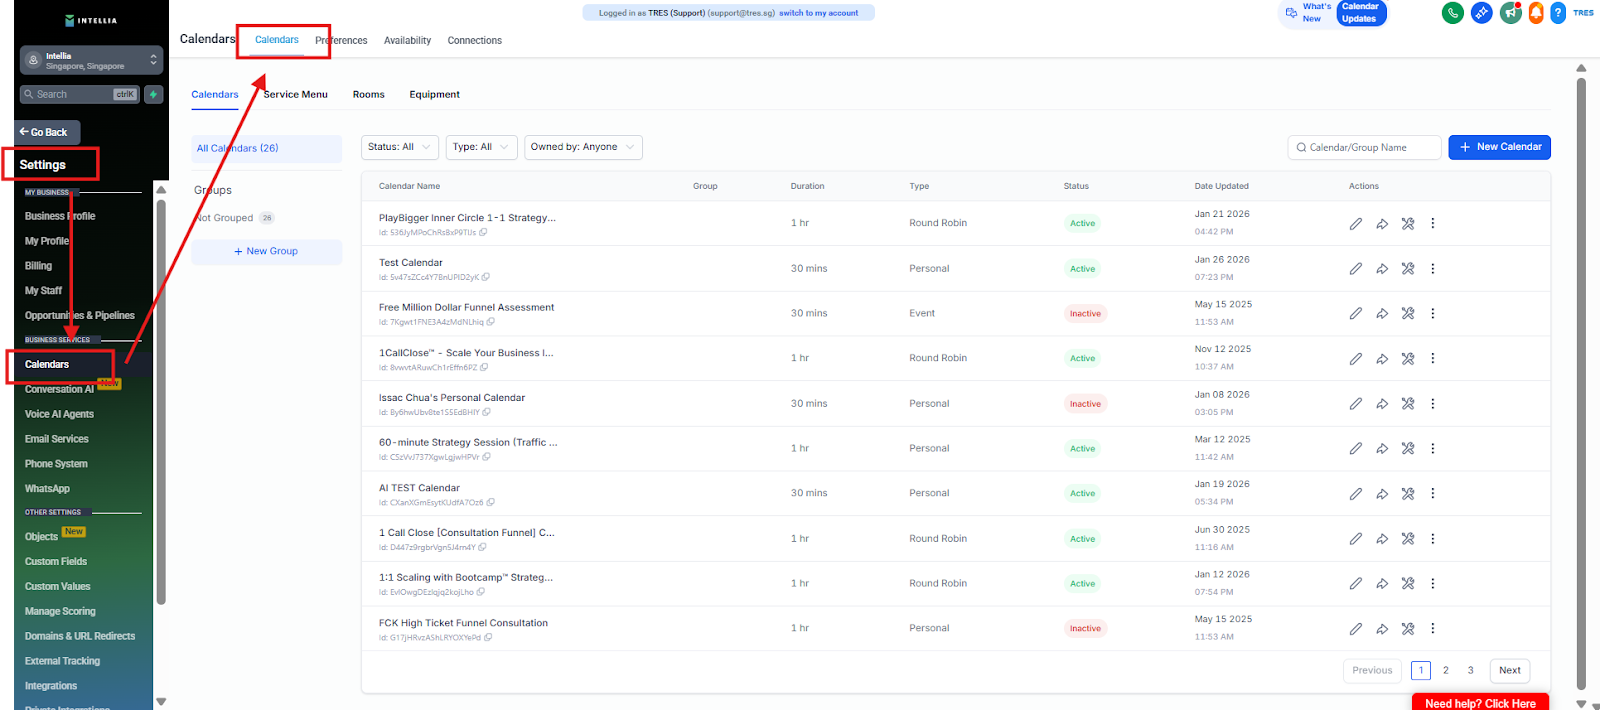This screenshot has width=1600, height=710.
Task: Open Domains & URL Redirects in sidebar
Action: point(80,636)
